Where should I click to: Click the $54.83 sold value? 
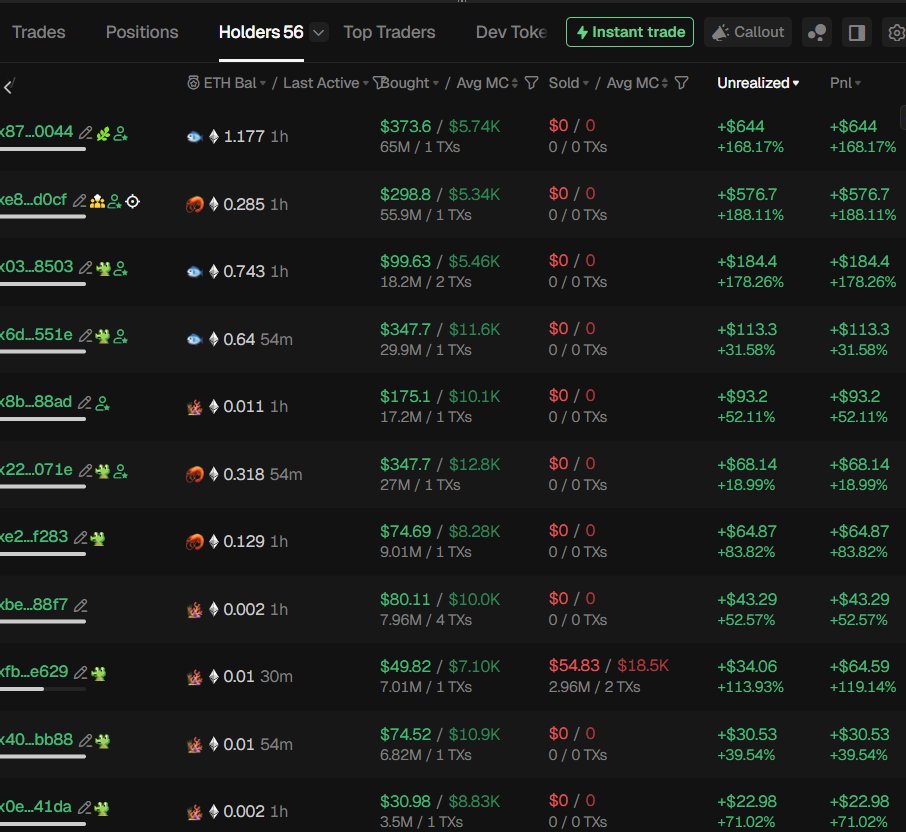coord(574,666)
